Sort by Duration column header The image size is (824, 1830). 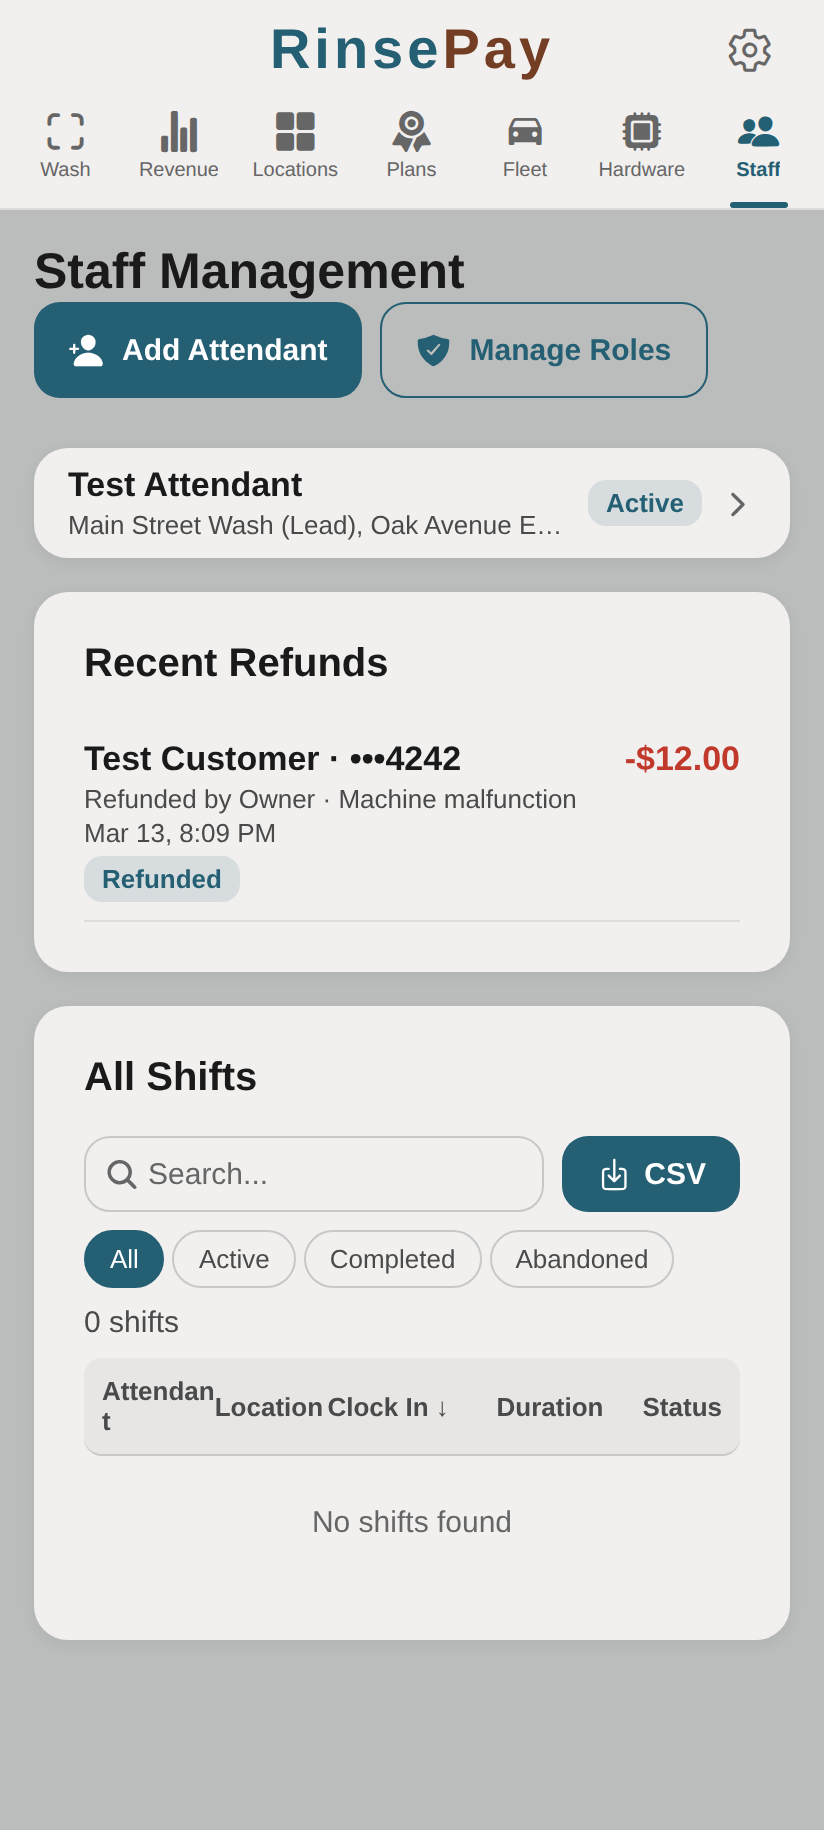(549, 1407)
